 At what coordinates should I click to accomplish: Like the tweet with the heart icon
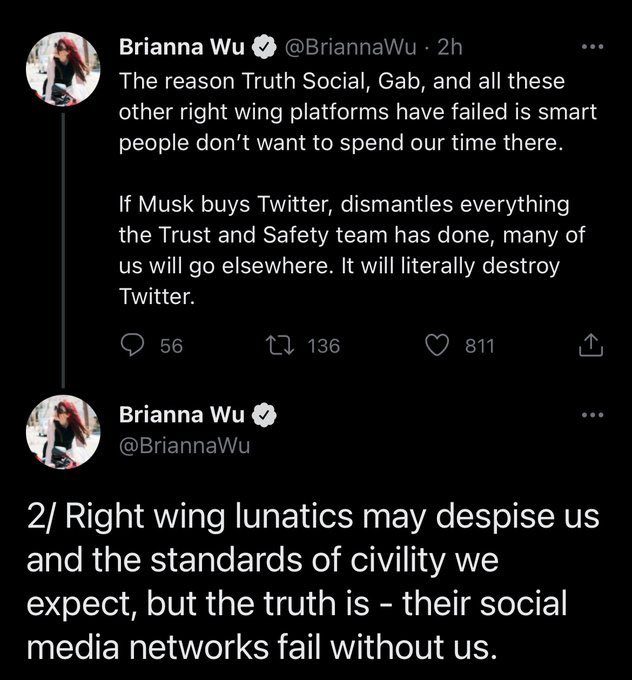[x=437, y=345]
